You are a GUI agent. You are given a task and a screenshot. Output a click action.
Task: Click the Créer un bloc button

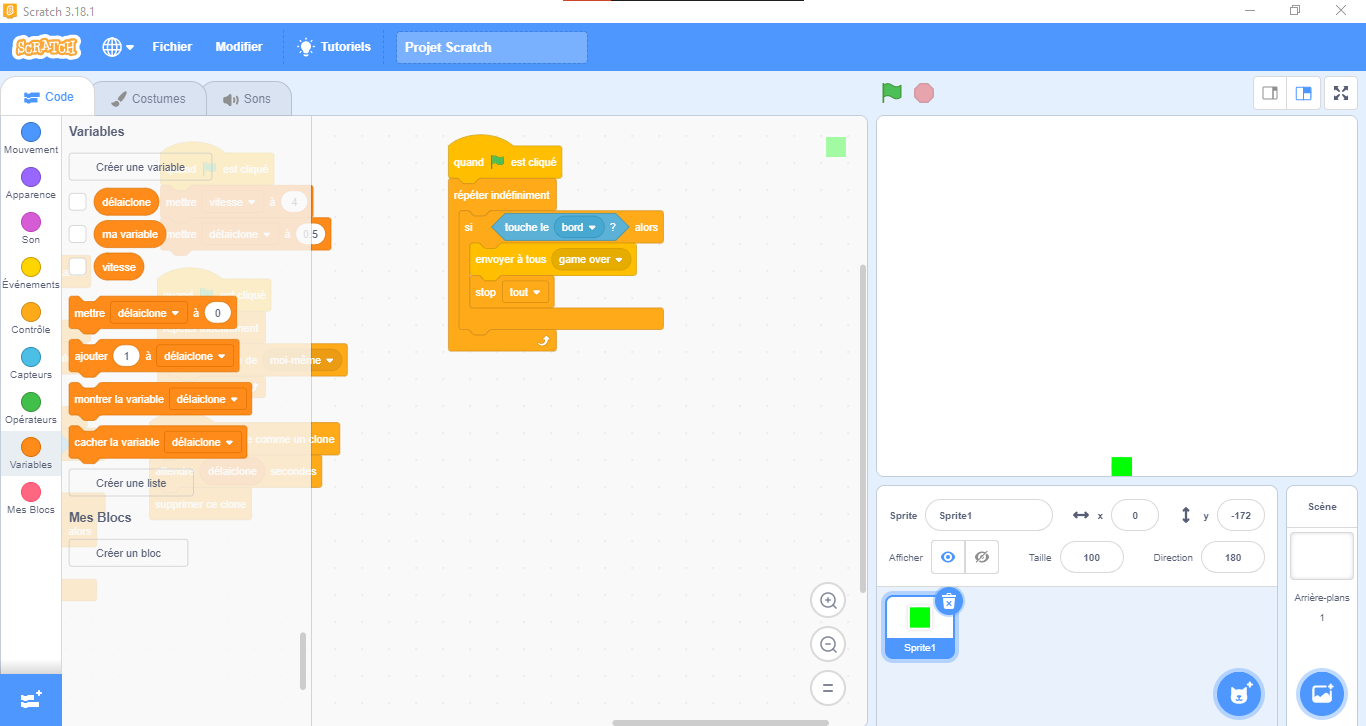(128, 553)
